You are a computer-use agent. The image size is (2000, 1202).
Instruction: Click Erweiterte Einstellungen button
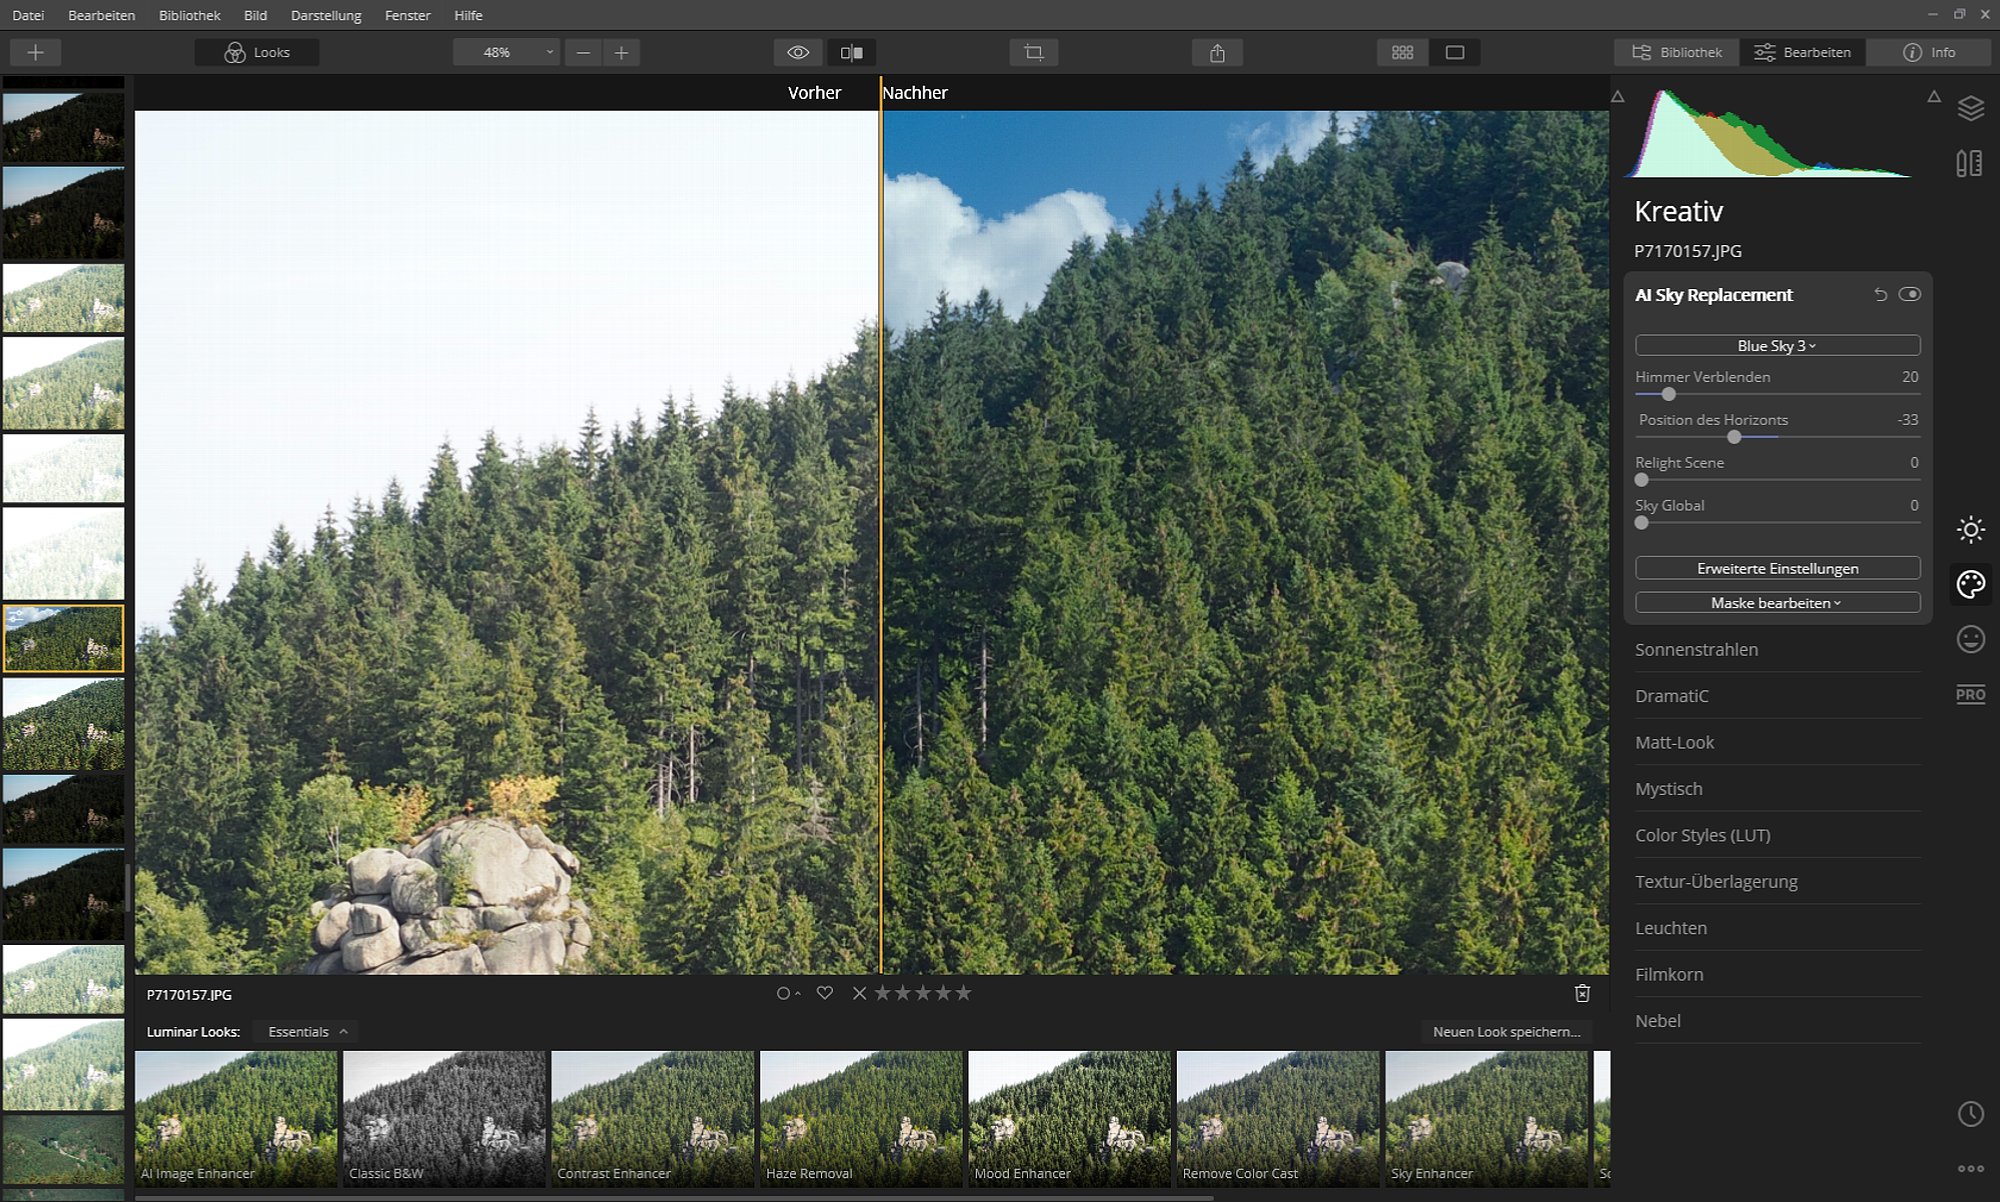[1777, 568]
